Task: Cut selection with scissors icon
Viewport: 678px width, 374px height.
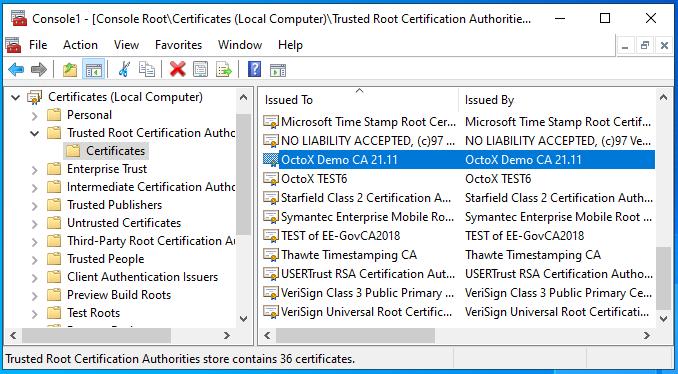Action: 124,70
